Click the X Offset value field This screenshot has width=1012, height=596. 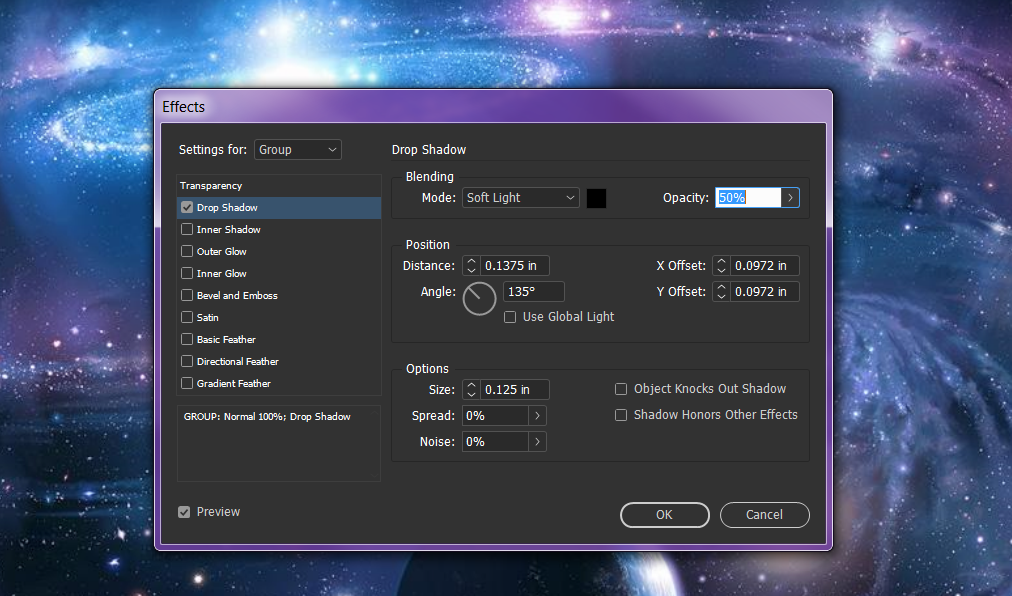765,265
